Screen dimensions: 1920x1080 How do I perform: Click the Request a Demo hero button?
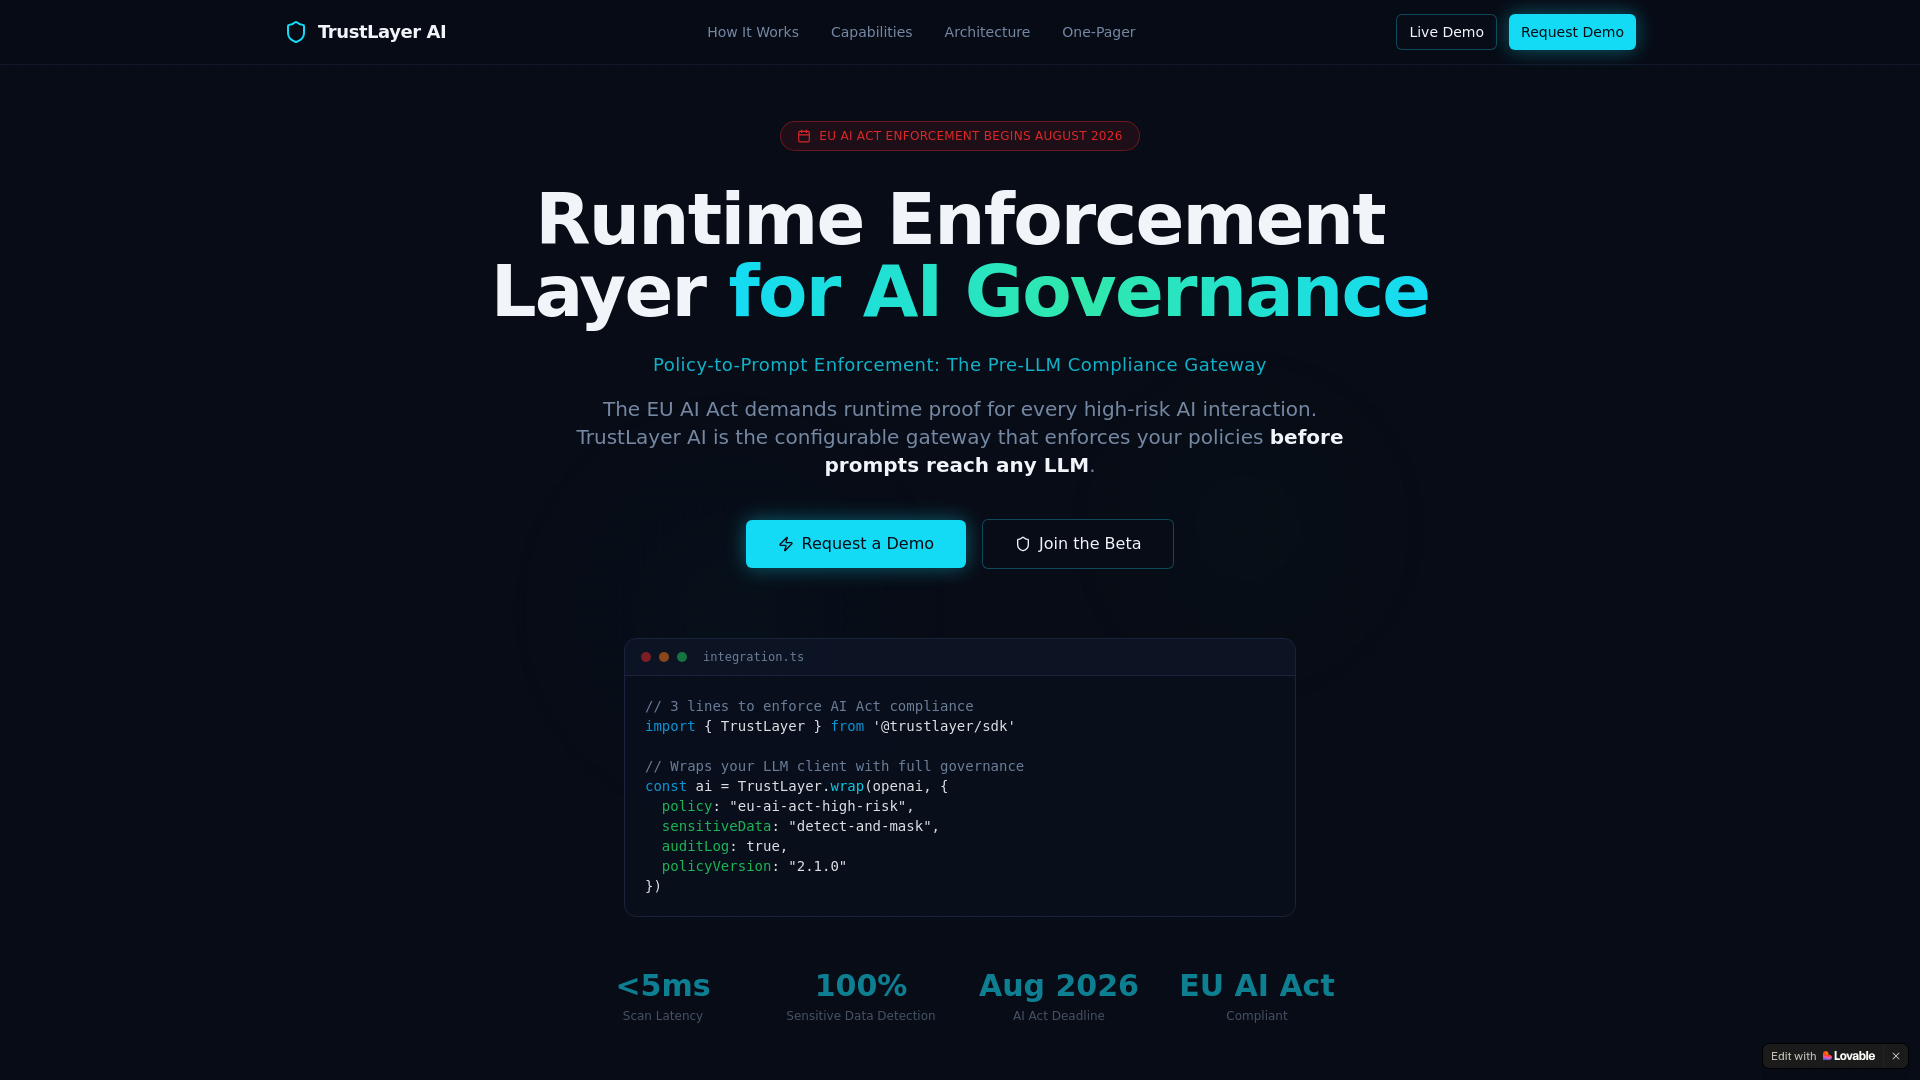click(856, 544)
